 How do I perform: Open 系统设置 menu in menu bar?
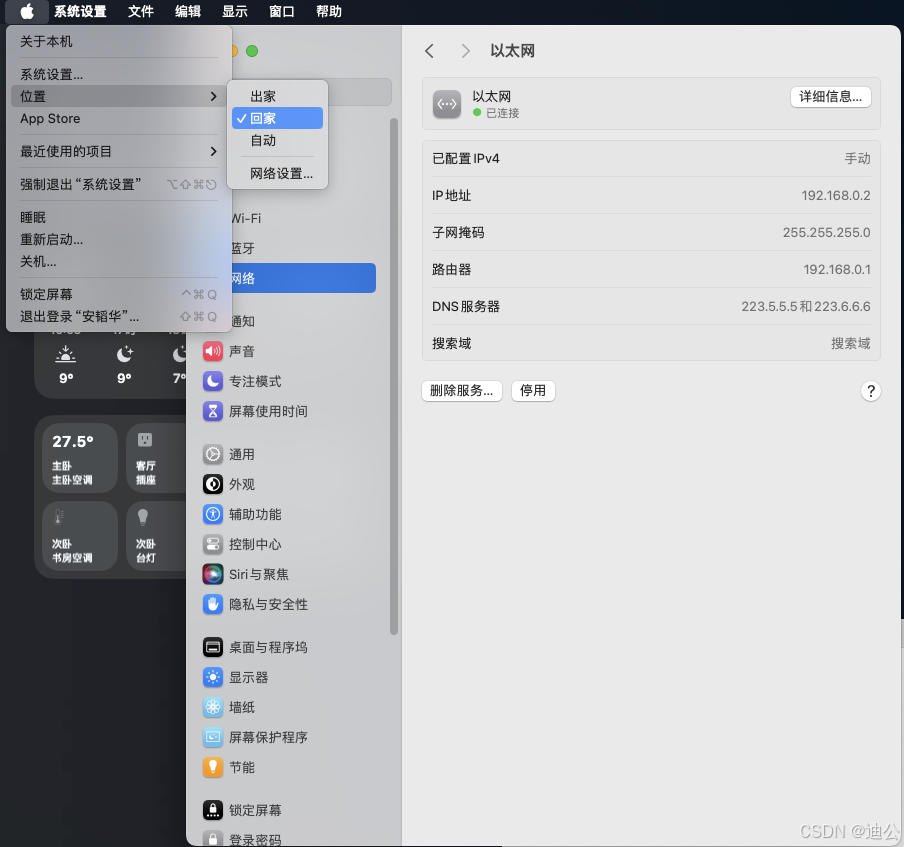(x=80, y=12)
